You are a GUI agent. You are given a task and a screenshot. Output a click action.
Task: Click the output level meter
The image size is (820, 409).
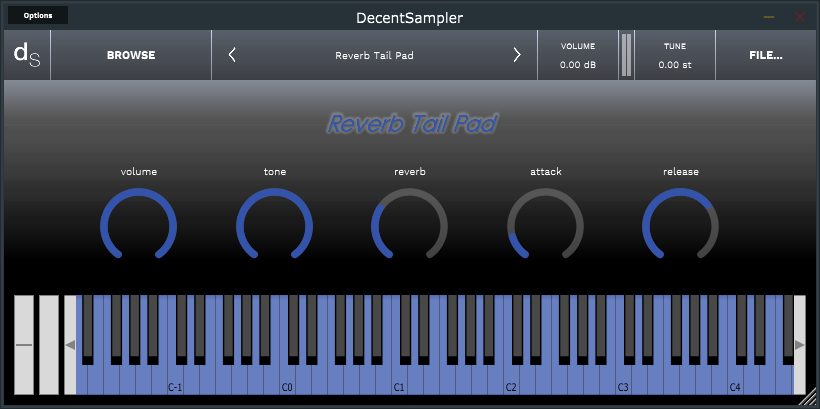[626, 55]
